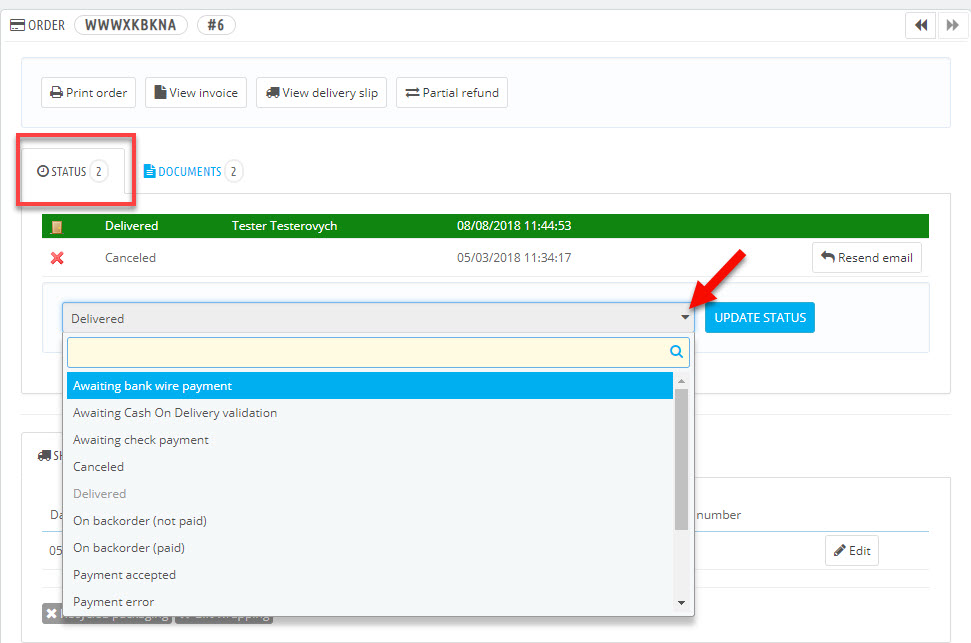Click the pencil icon on the Edit button
This screenshot has height=643, width=971.
click(x=840, y=550)
